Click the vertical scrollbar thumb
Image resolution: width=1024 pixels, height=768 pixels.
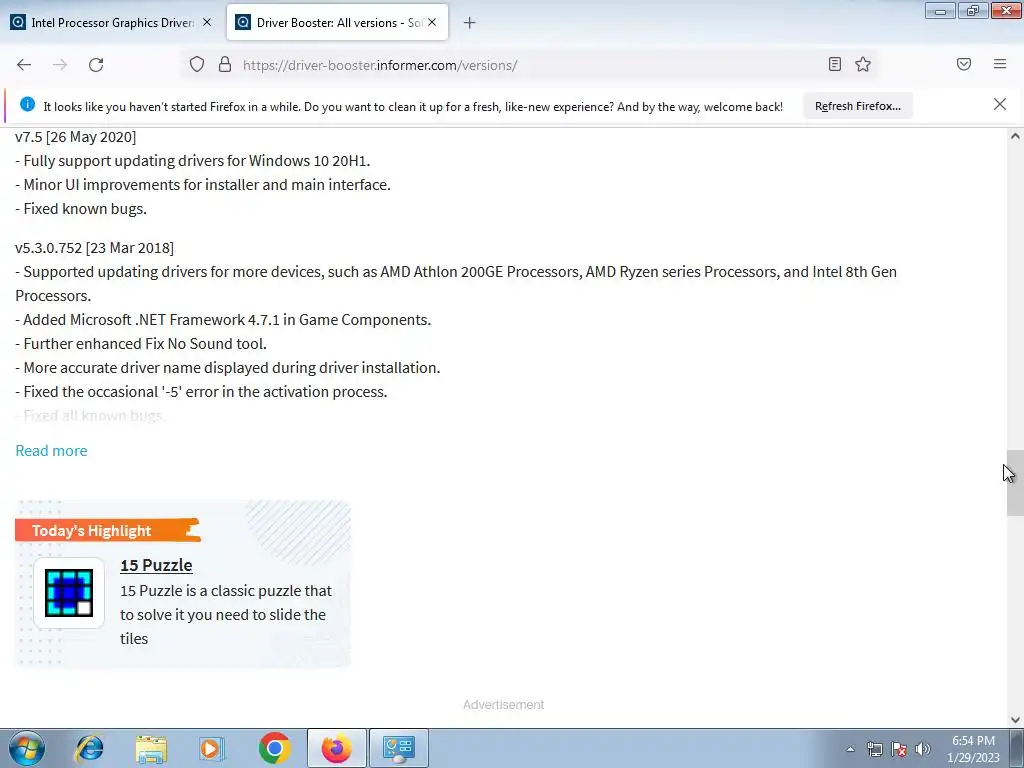[x=1015, y=483]
